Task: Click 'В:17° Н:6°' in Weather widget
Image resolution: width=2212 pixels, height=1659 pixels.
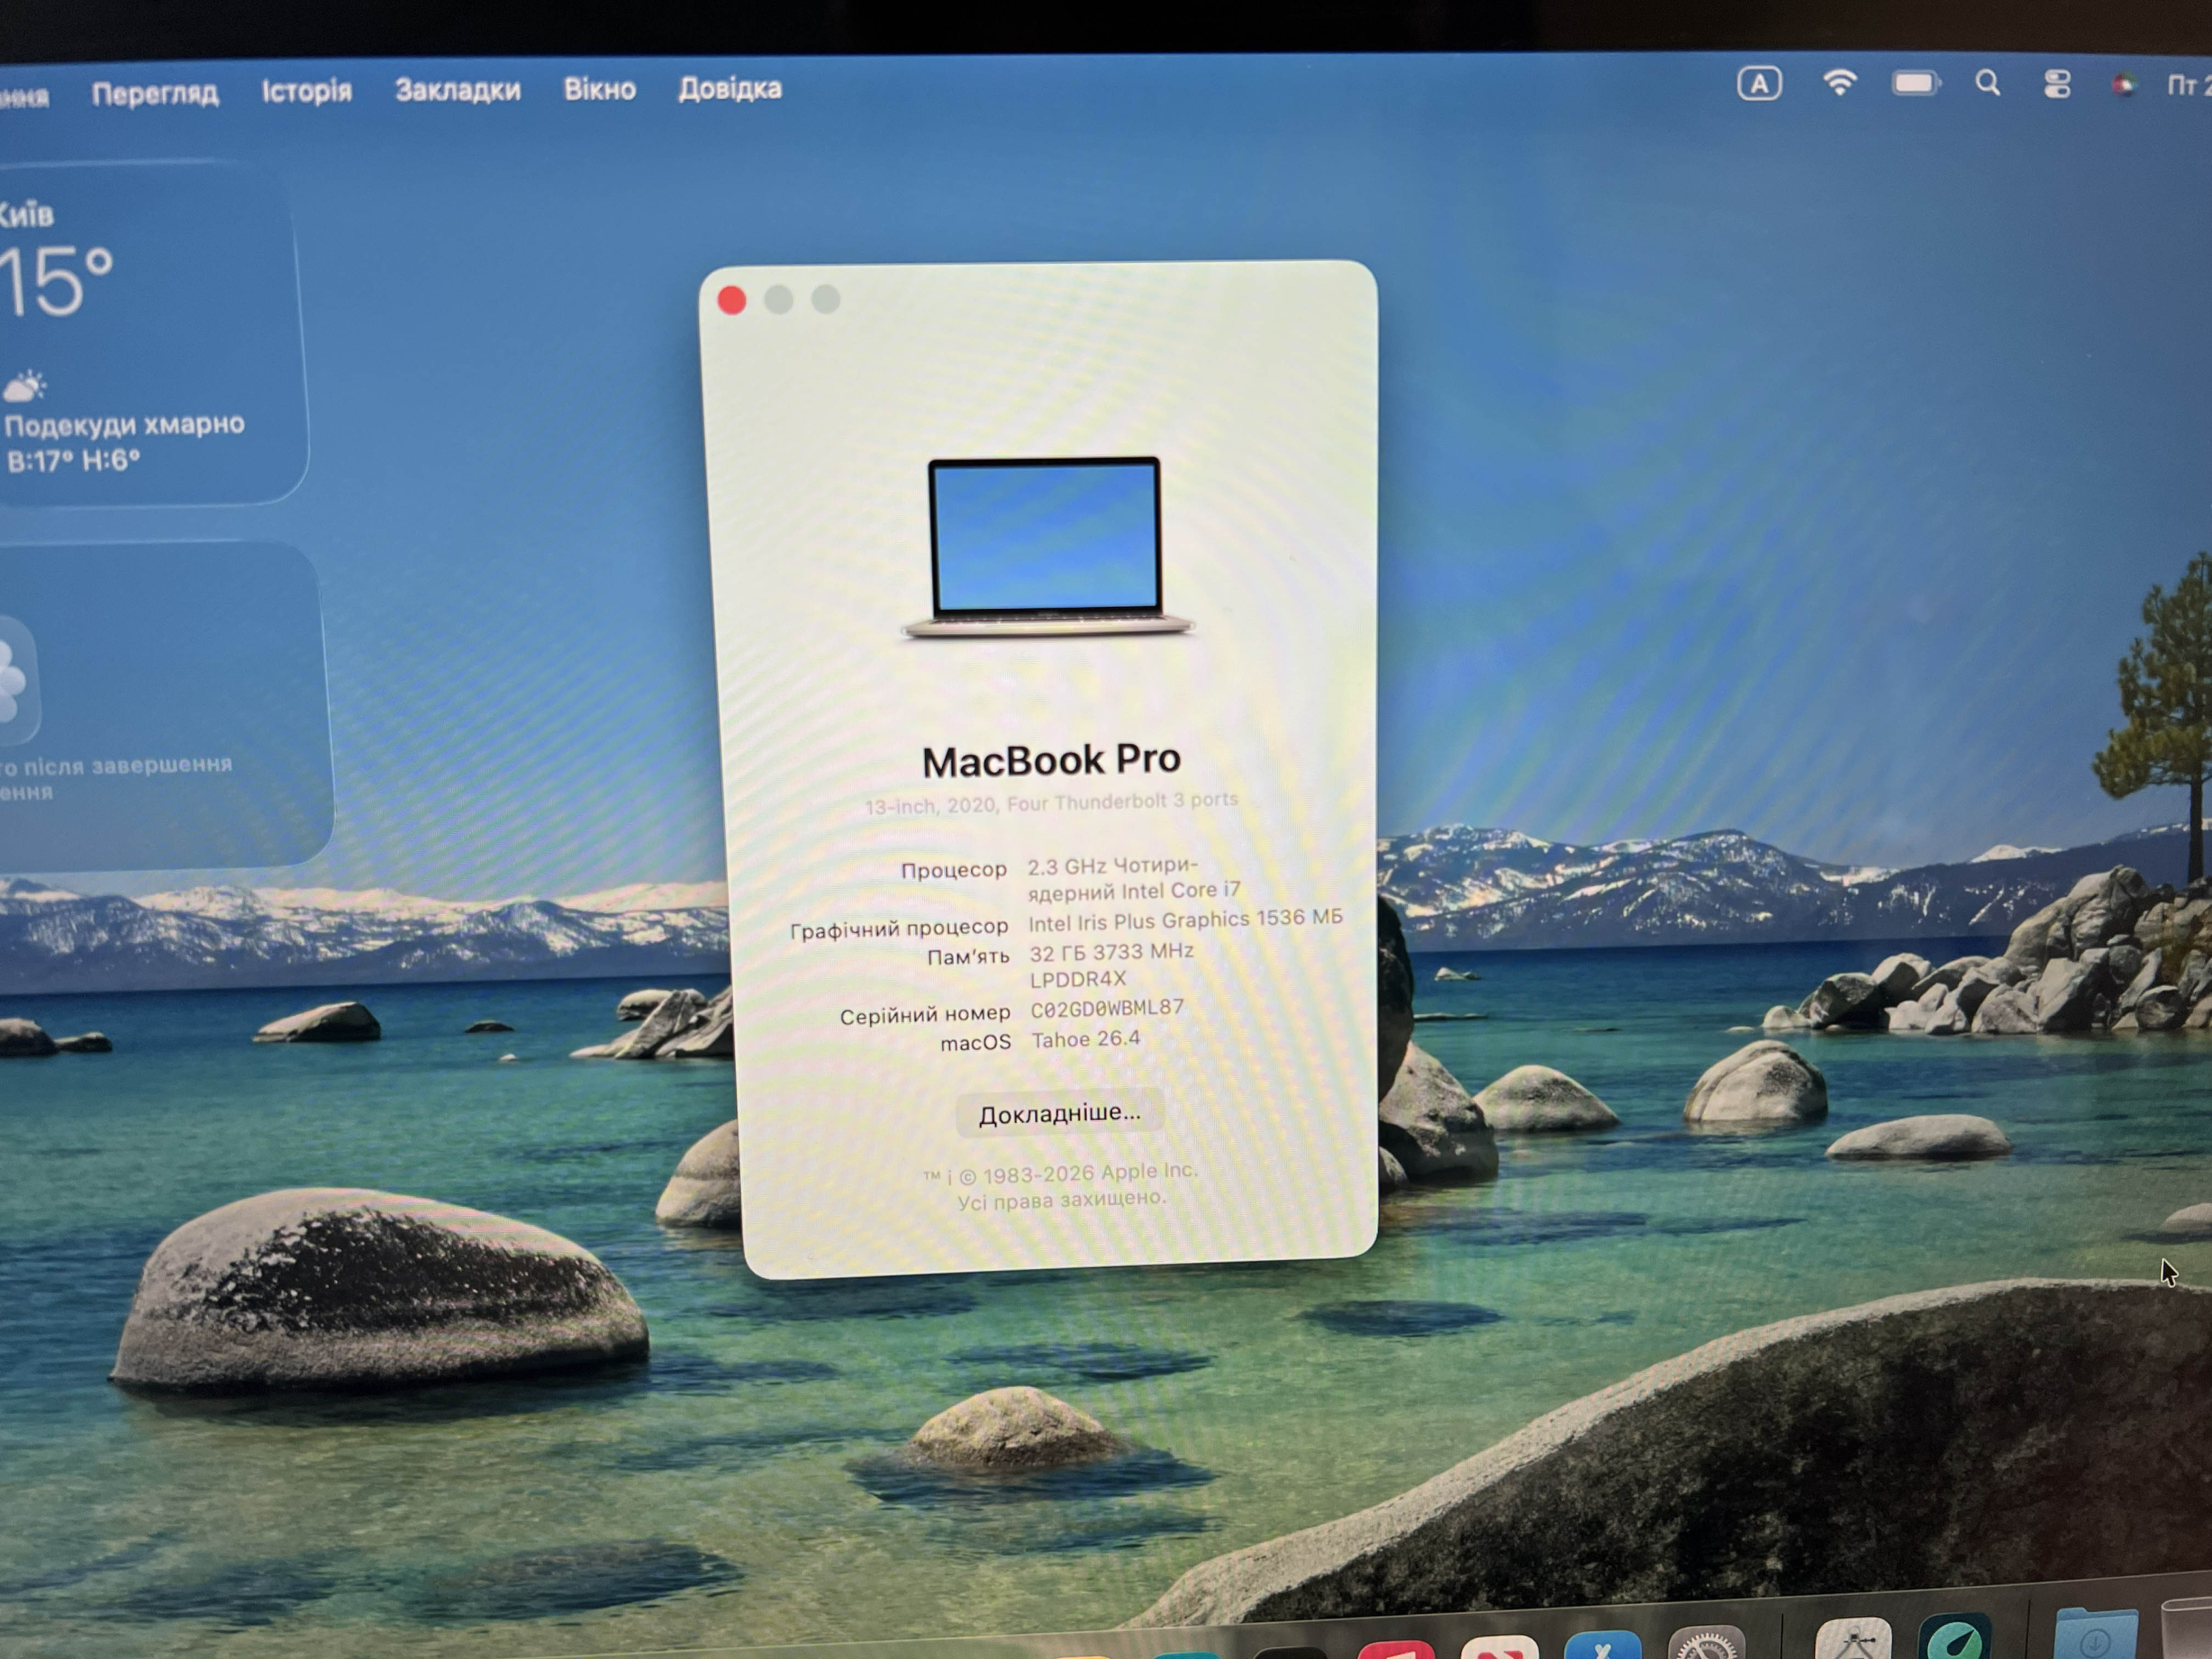Action: (73, 461)
